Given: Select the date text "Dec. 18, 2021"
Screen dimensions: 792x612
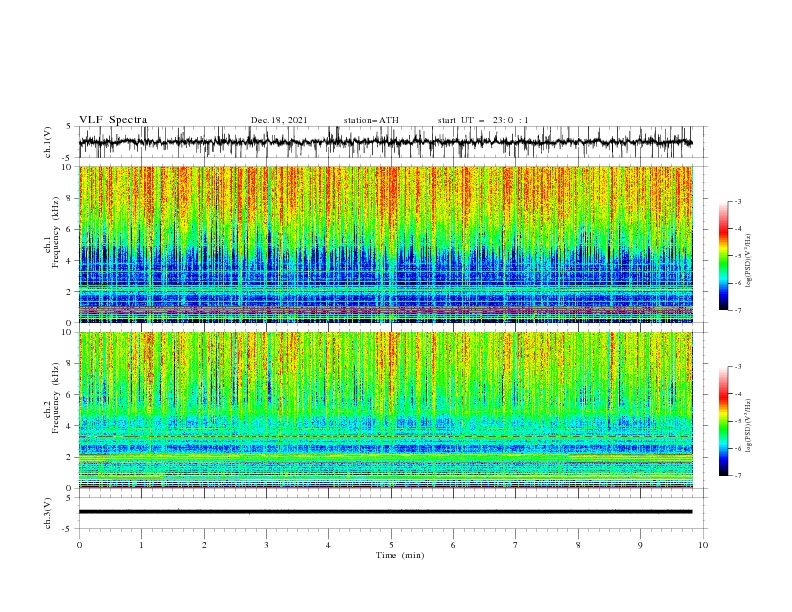Looking at the screenshot, I should tap(279, 120).
